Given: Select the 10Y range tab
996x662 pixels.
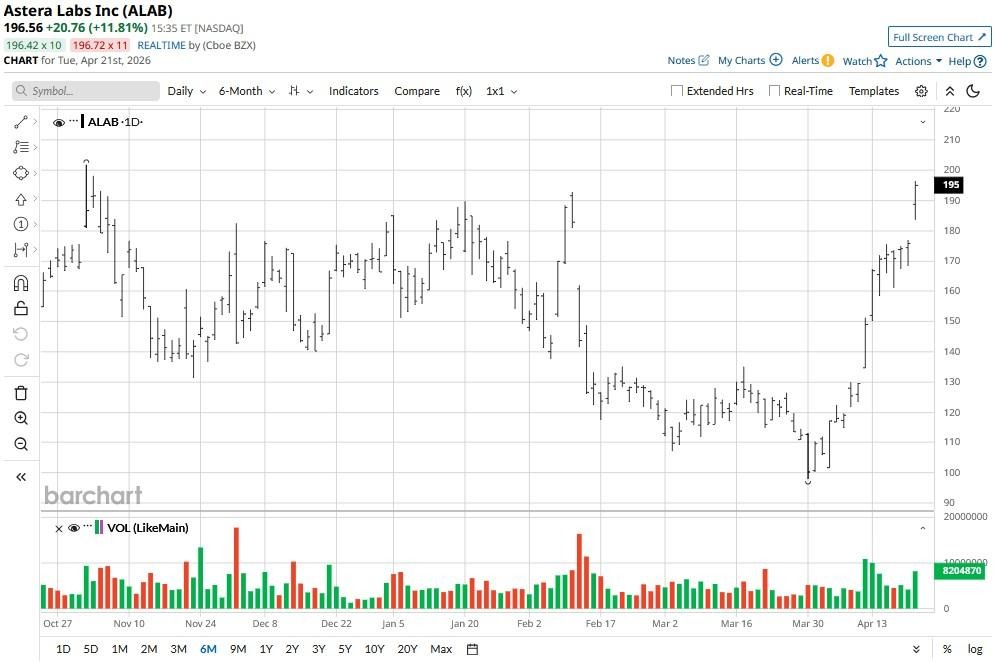Looking at the screenshot, I should [375, 649].
